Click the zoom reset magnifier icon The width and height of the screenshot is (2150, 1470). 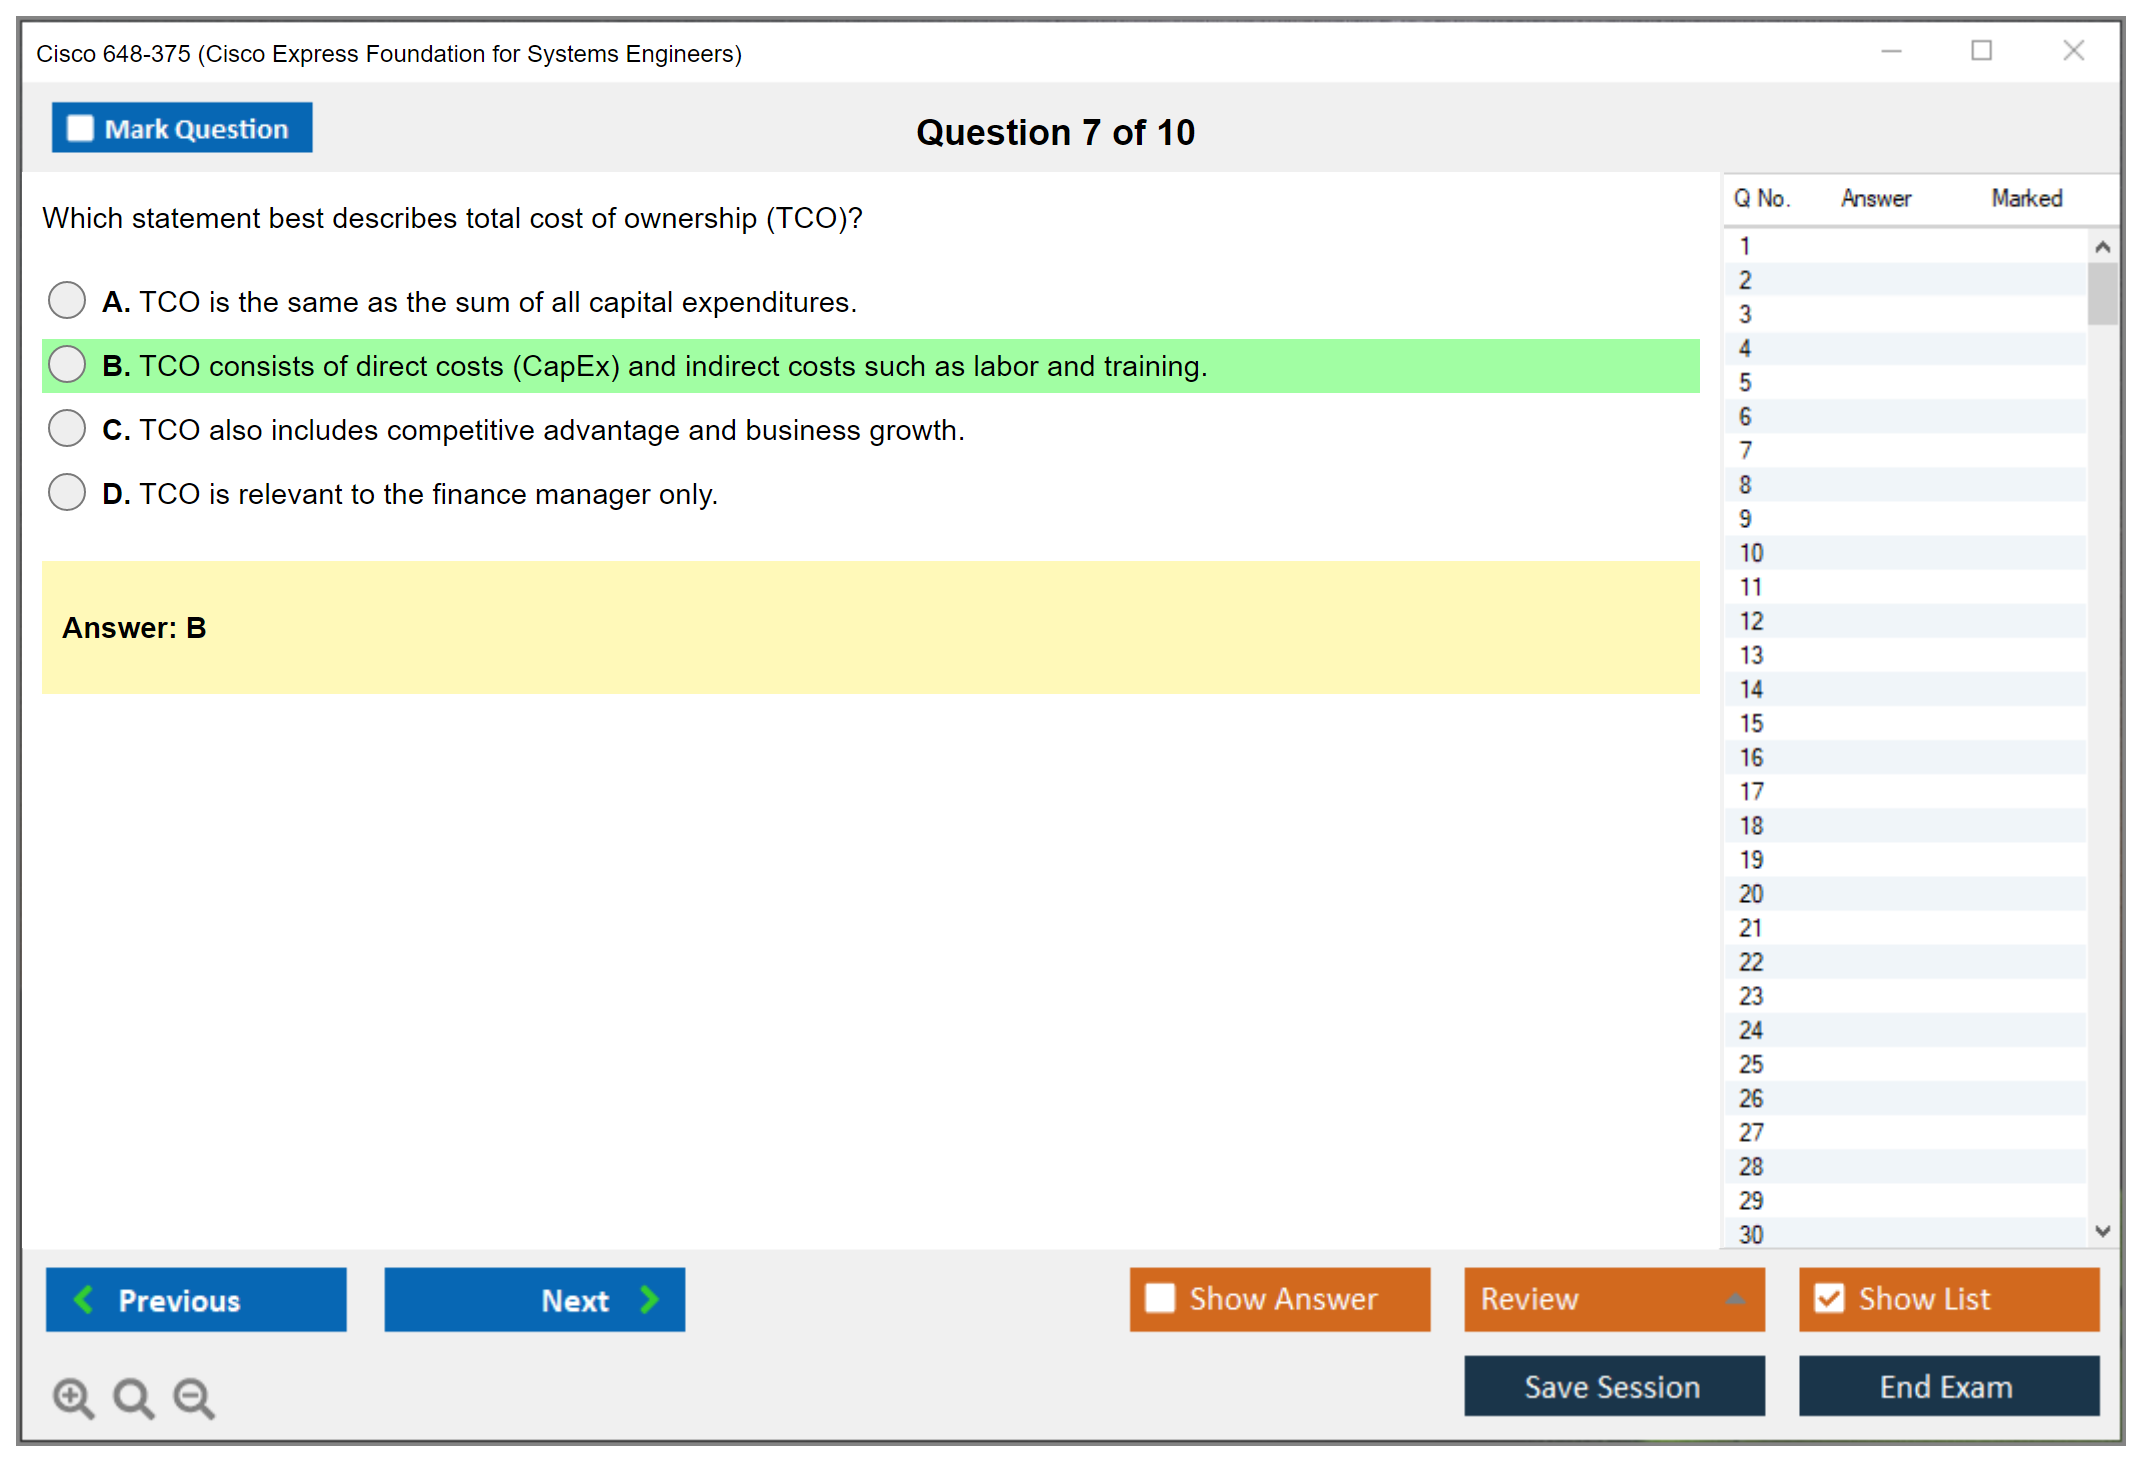[133, 1397]
